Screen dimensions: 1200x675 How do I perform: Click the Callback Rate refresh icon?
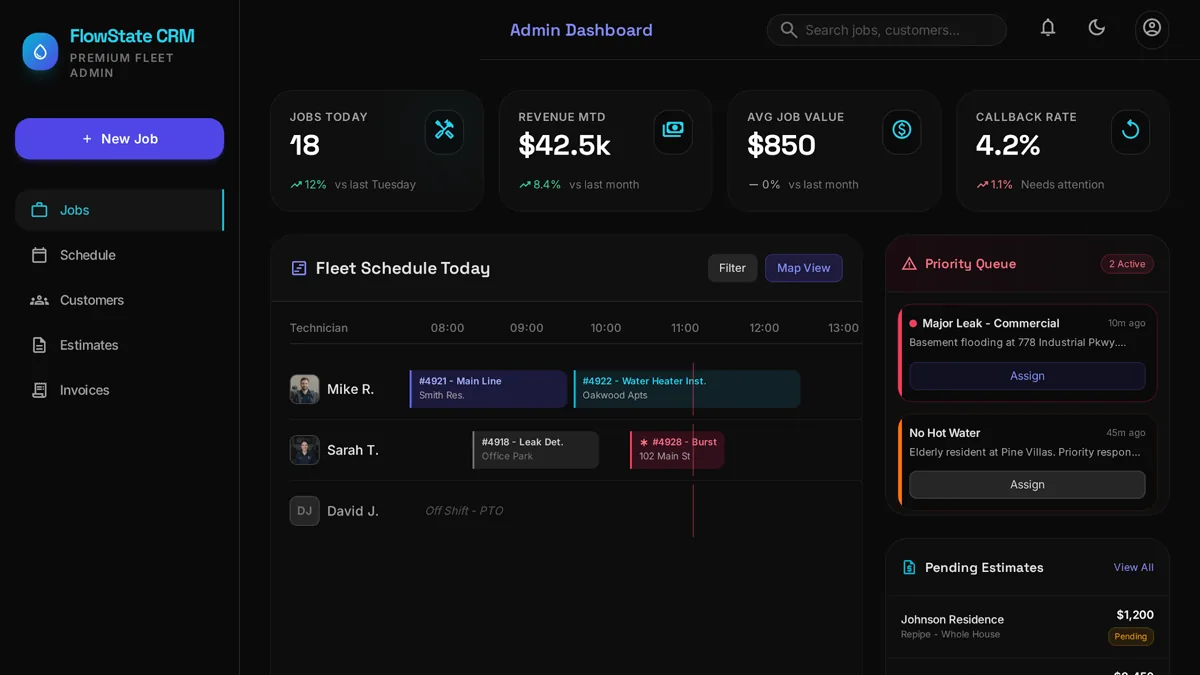[1130, 130]
